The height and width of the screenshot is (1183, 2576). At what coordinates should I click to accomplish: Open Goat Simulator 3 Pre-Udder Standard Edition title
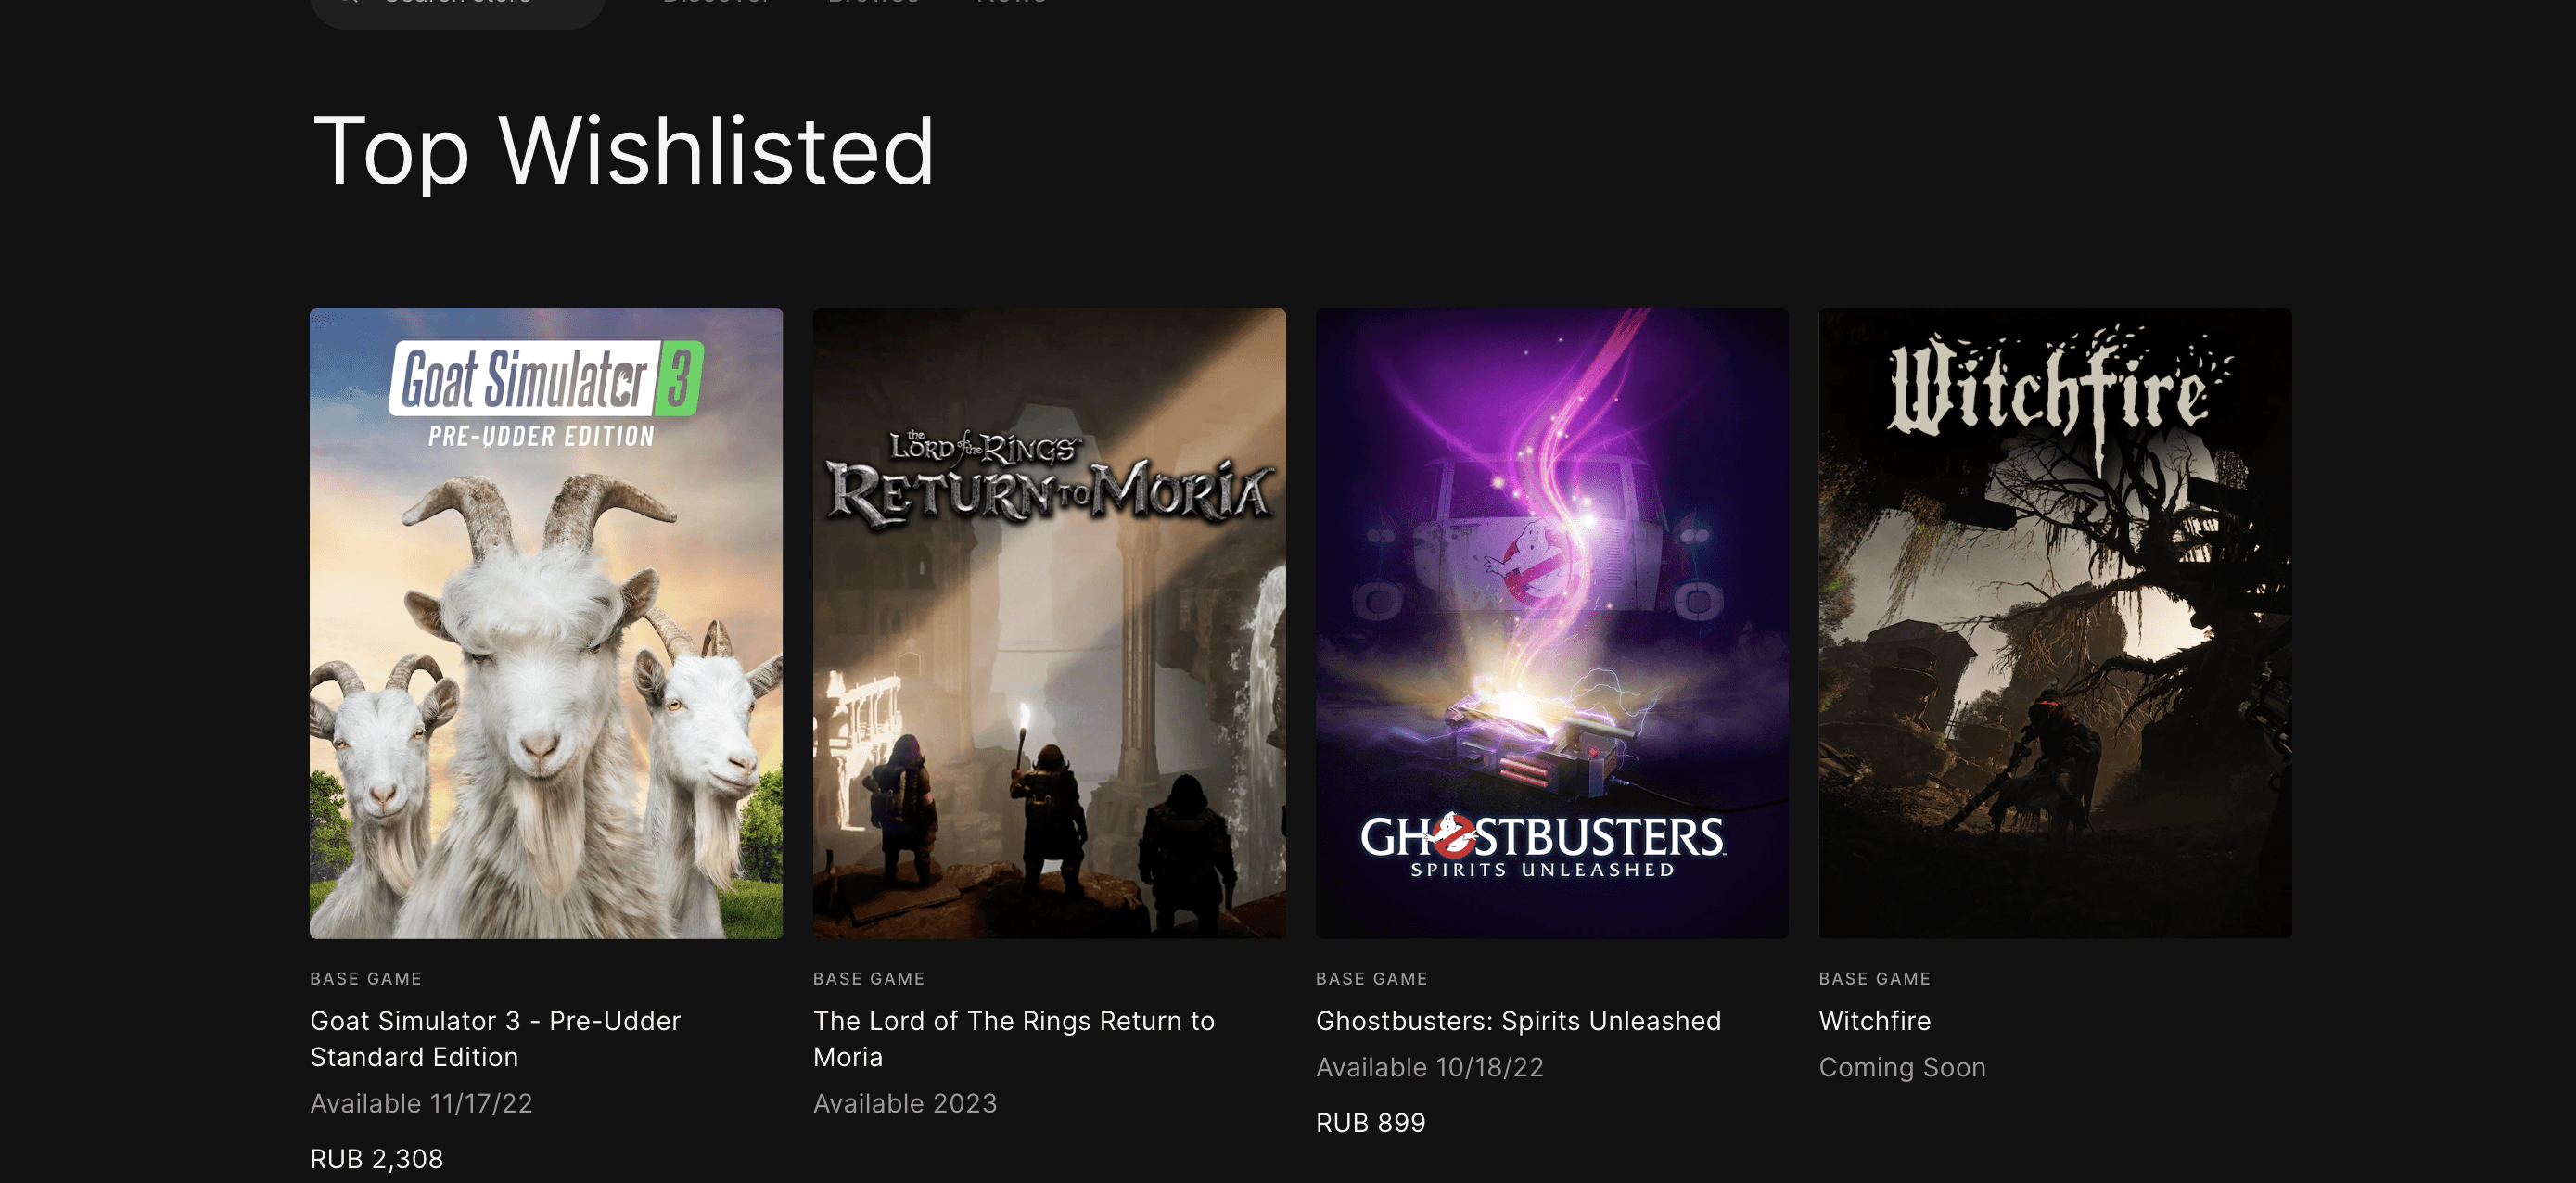[x=496, y=1039]
